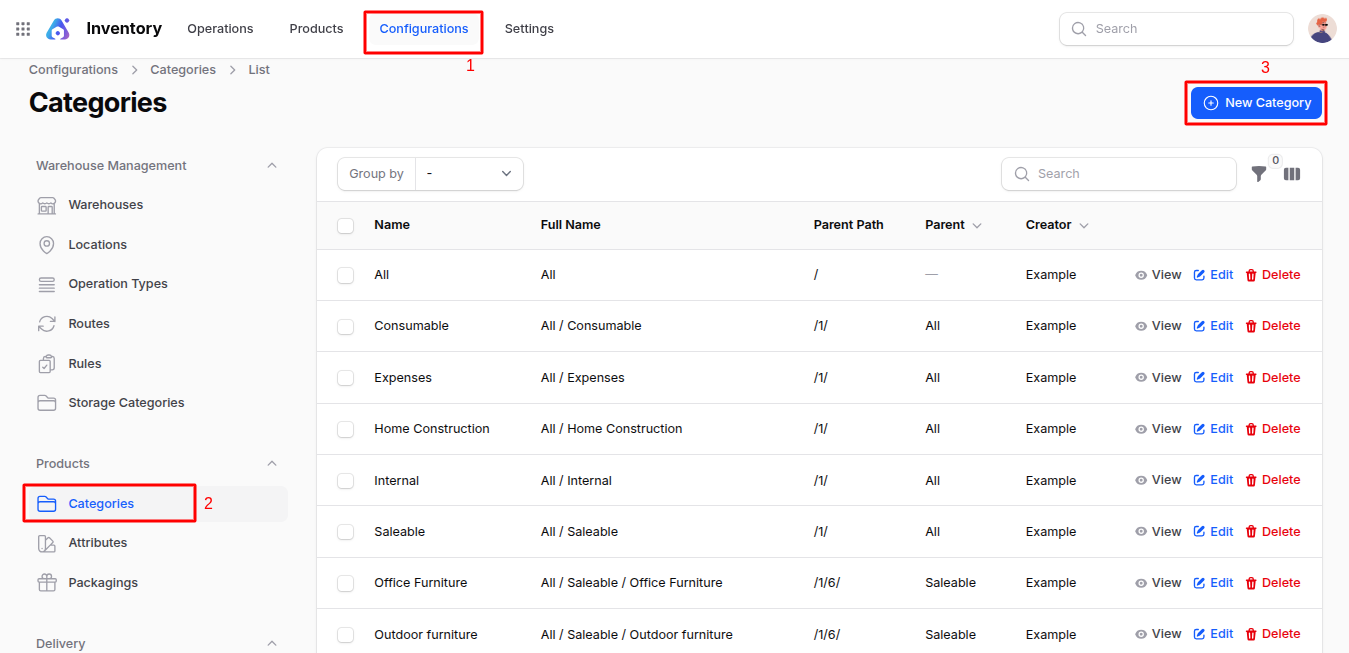Collapse the Warehouse Management section
Screen dimensions: 1349x653
(271, 165)
